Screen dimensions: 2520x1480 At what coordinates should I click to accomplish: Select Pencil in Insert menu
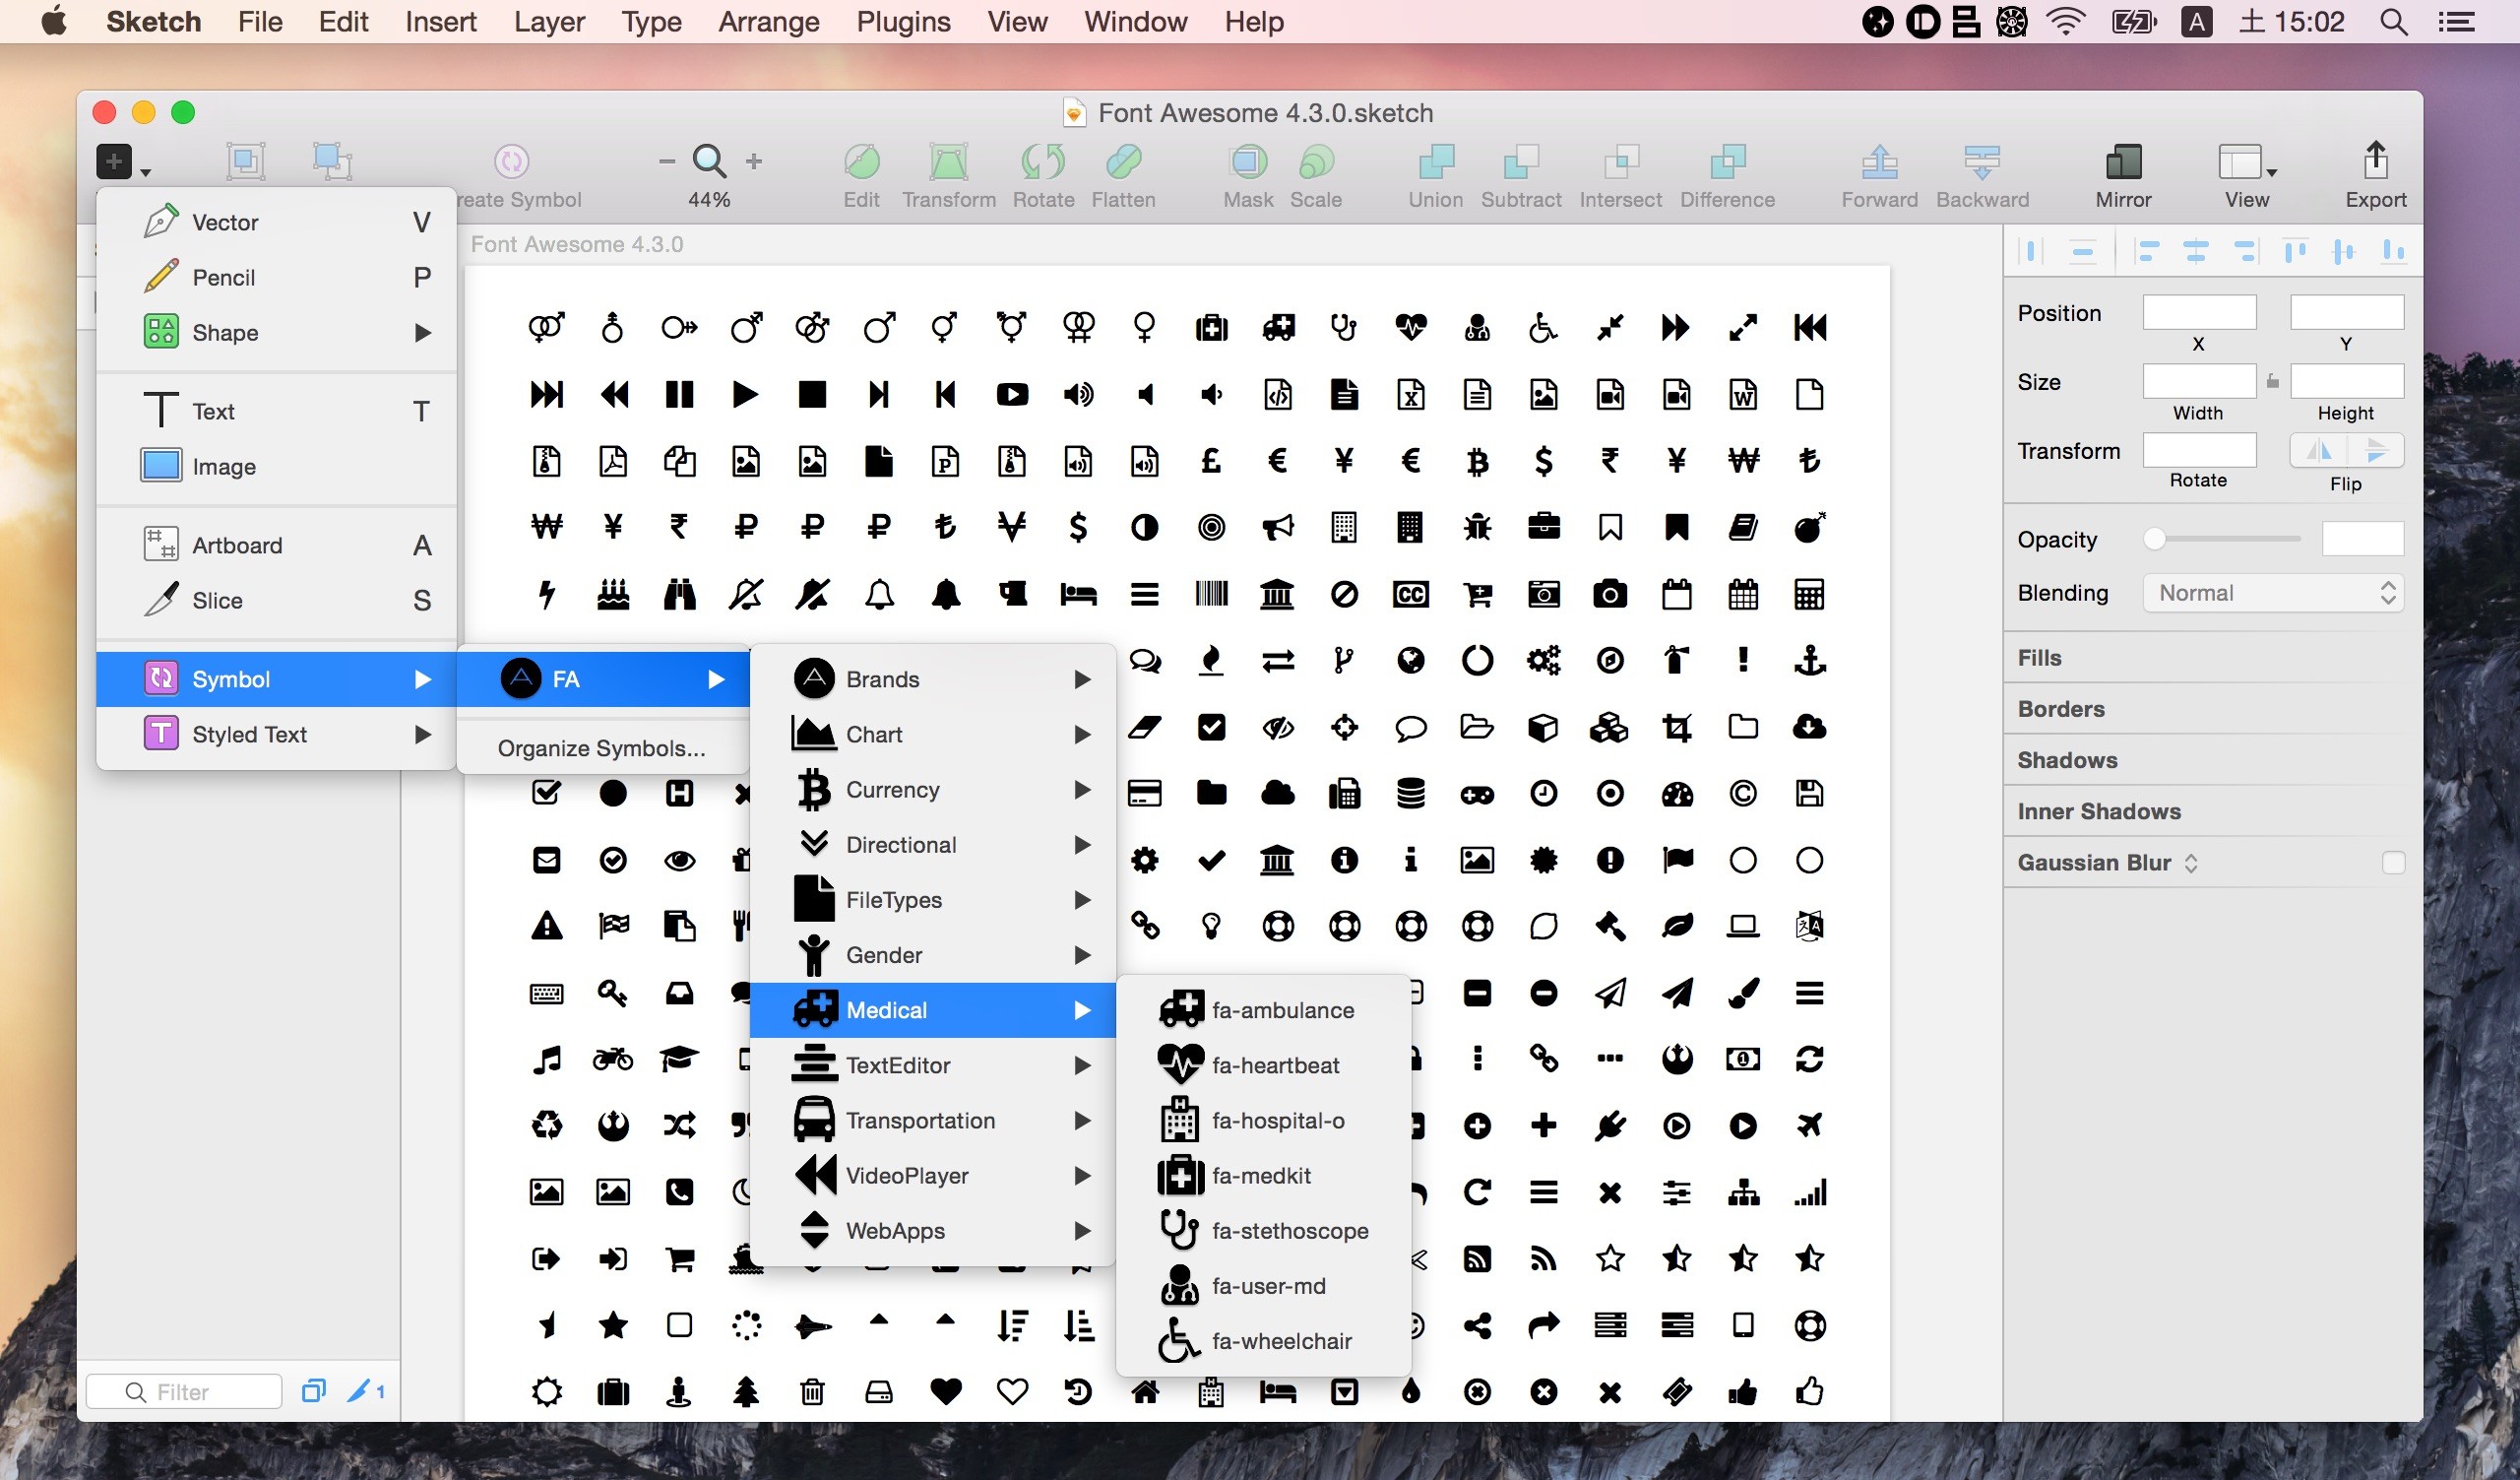[276, 277]
